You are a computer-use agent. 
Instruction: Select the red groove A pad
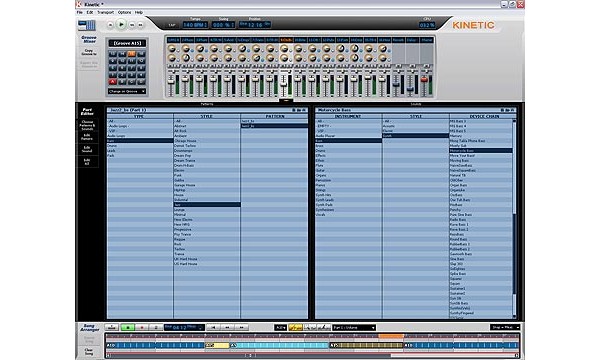coord(112,82)
